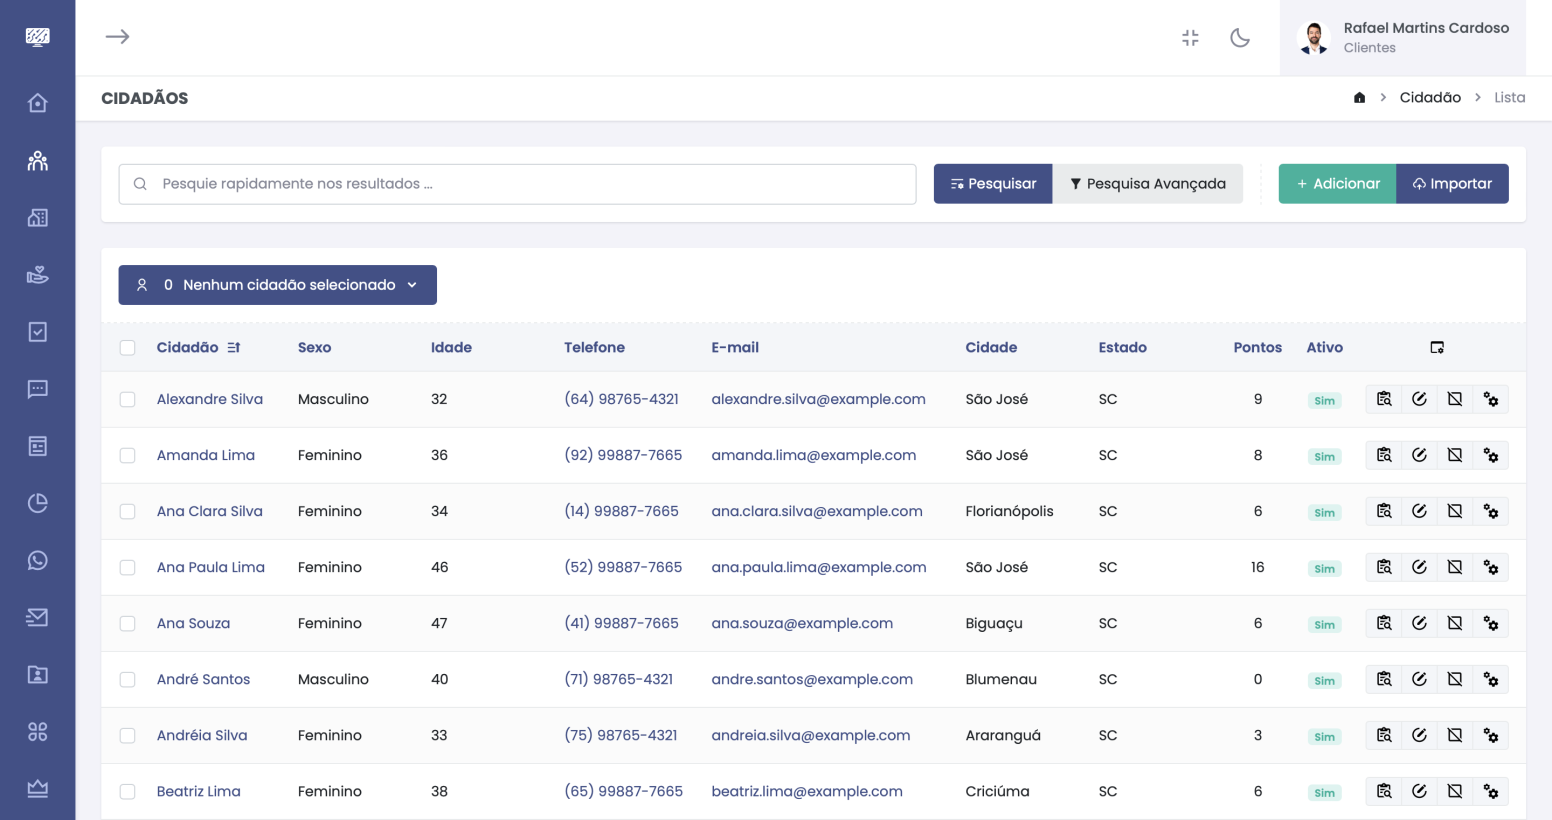1552x820 pixels.
Task: Open the Pesquisa Avançada filter option
Action: (1147, 184)
